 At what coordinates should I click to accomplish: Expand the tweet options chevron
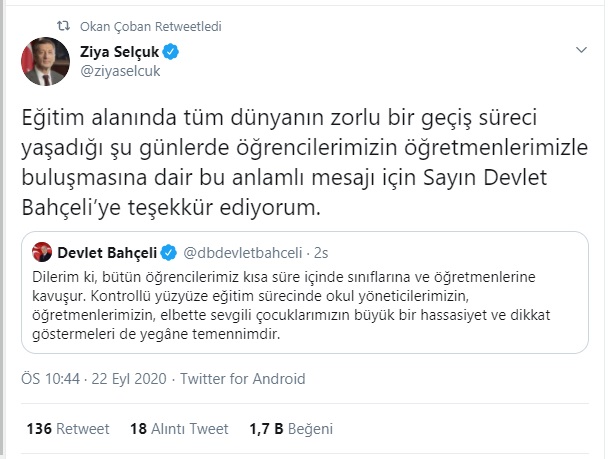tap(581, 50)
